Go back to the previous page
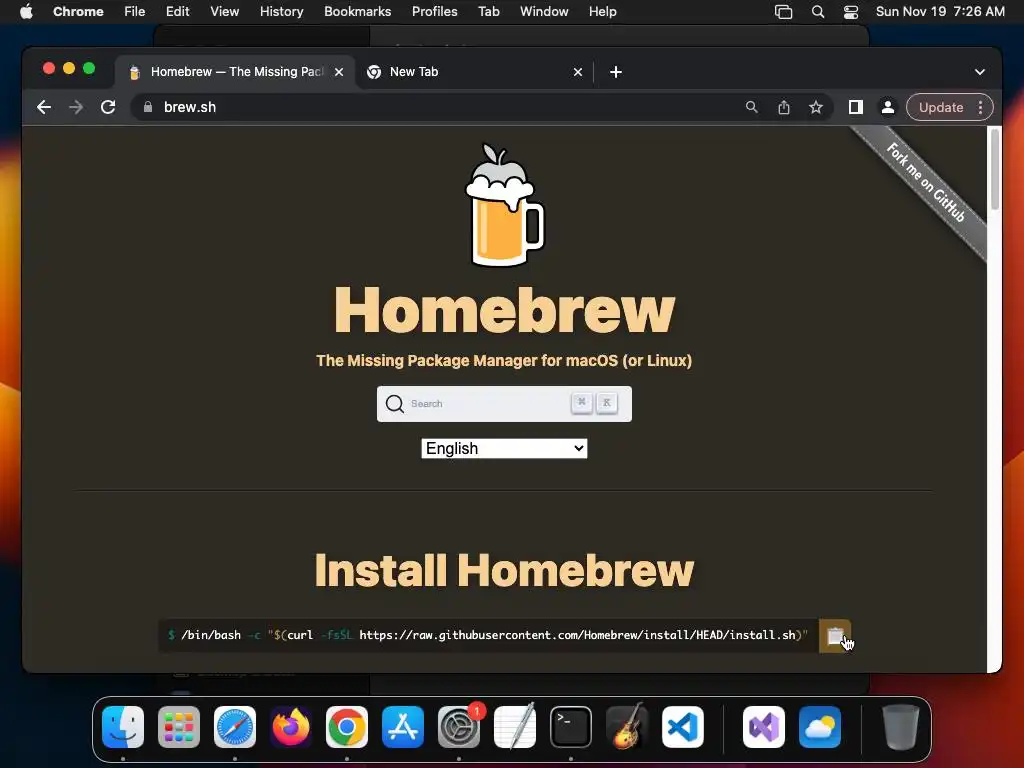Viewport: 1024px width, 768px height. point(44,107)
